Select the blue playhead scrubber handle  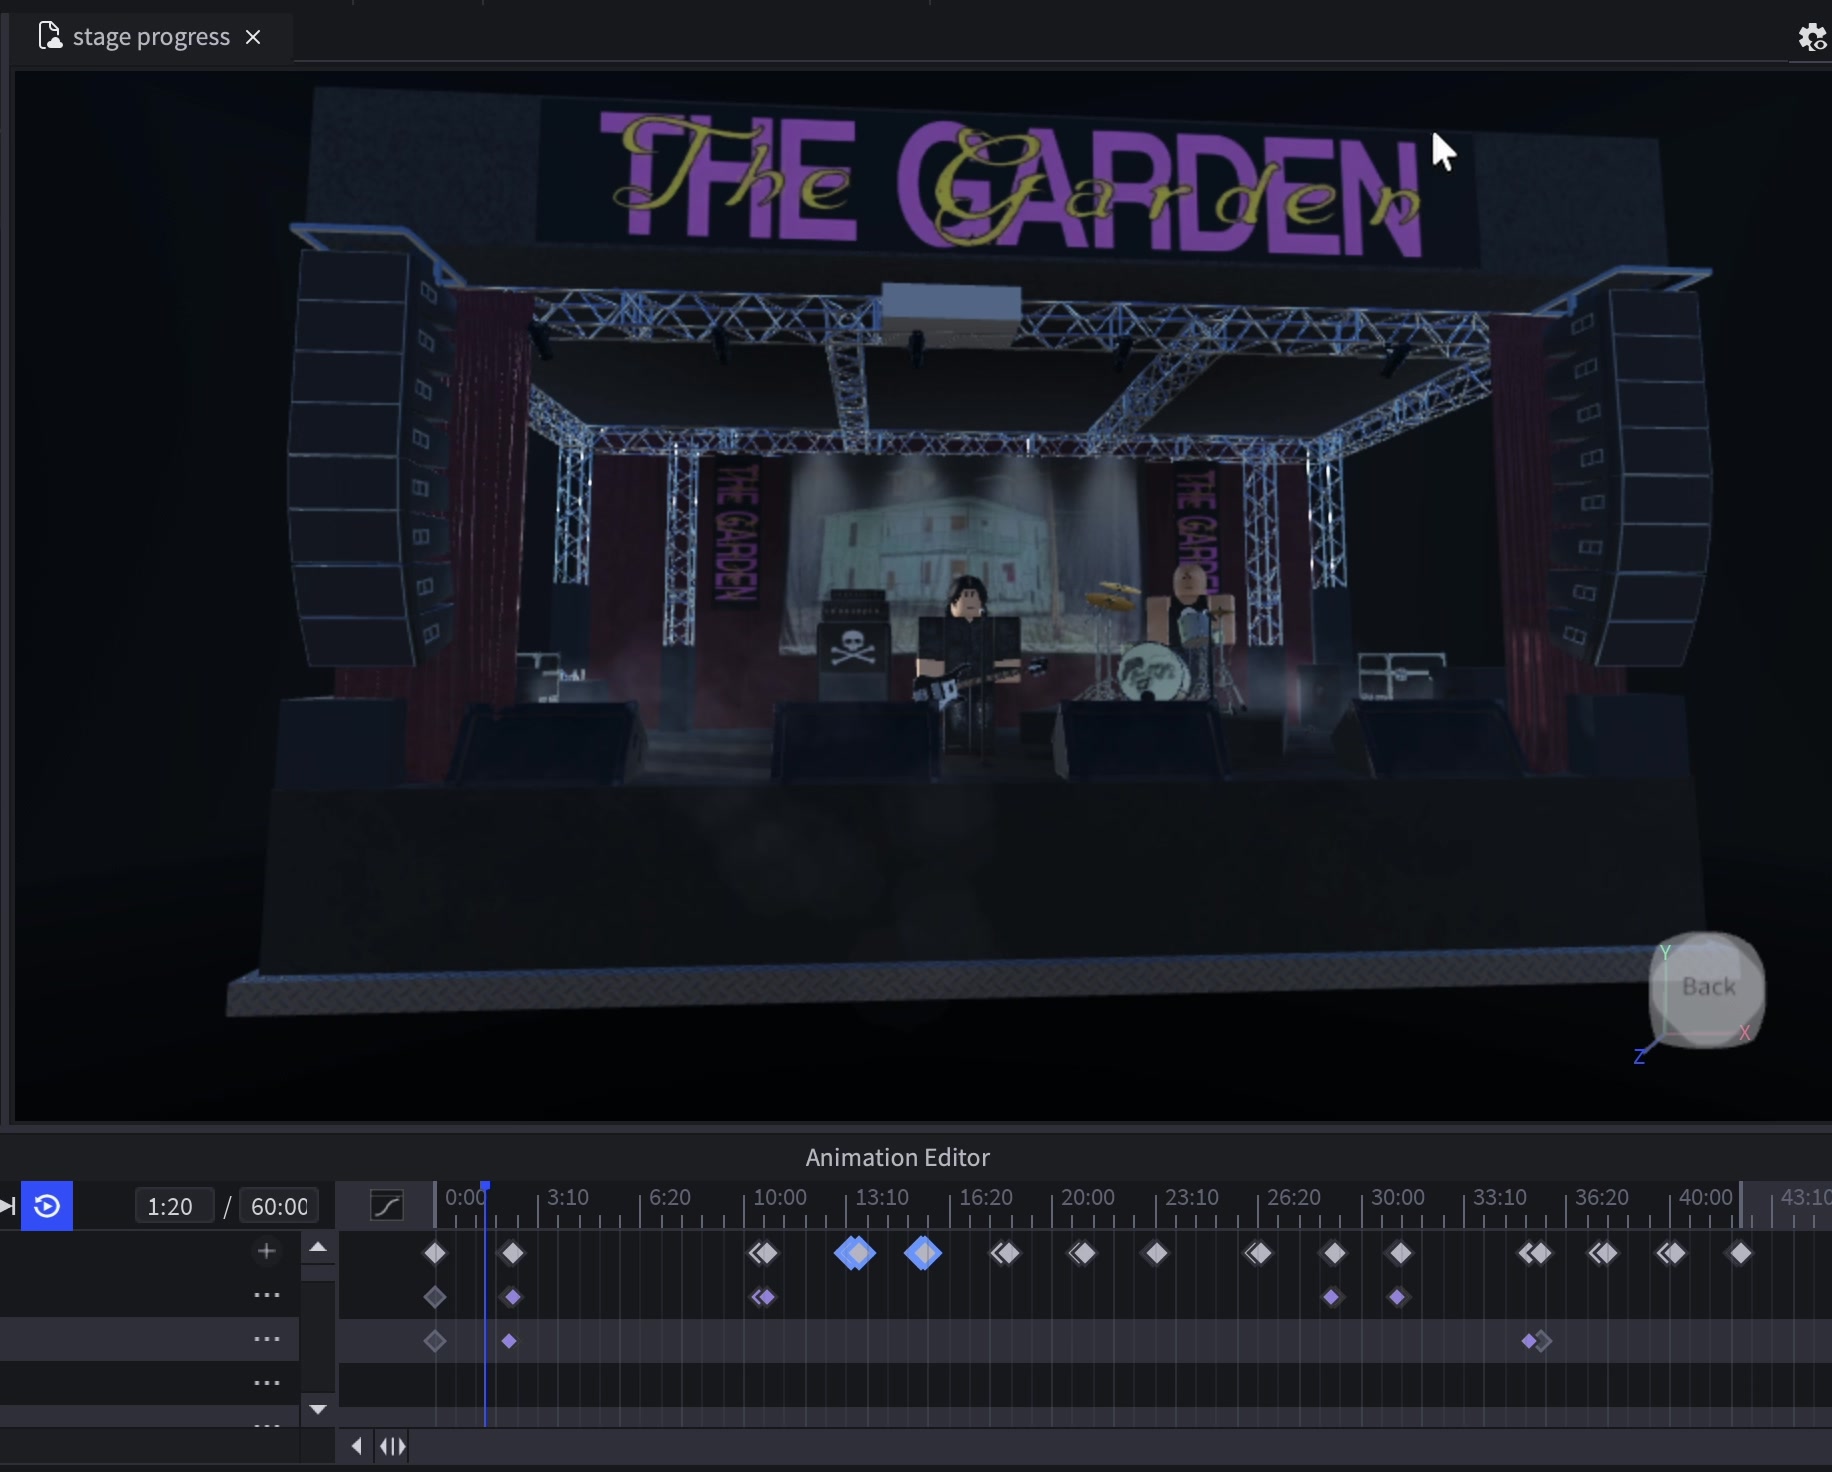(x=485, y=1187)
